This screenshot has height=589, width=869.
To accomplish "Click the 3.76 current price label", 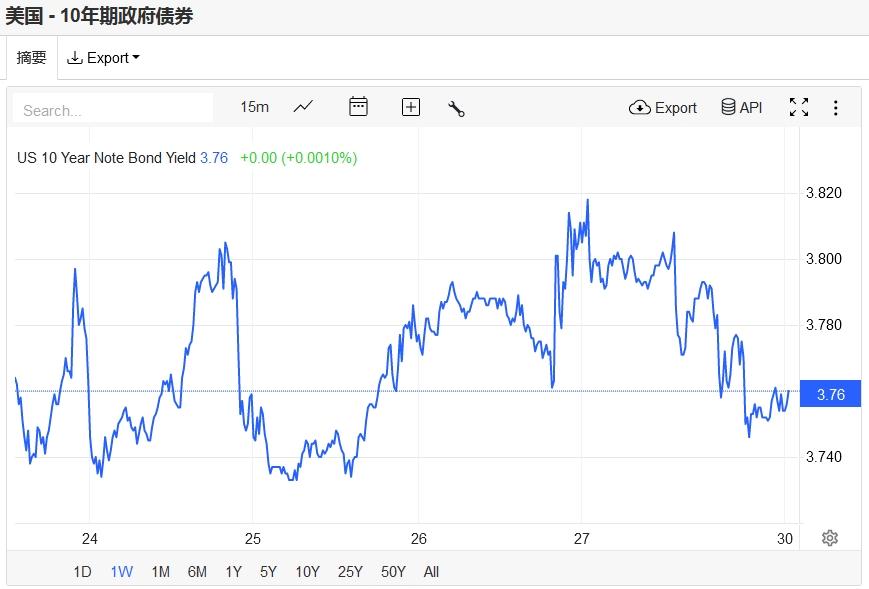I will point(830,394).
